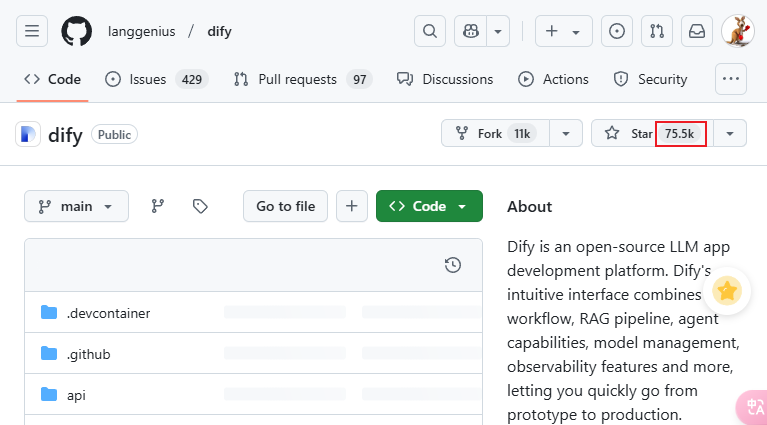767x425 pixels.
Task: Open the notifications inbox icon
Action: [x=697, y=31]
